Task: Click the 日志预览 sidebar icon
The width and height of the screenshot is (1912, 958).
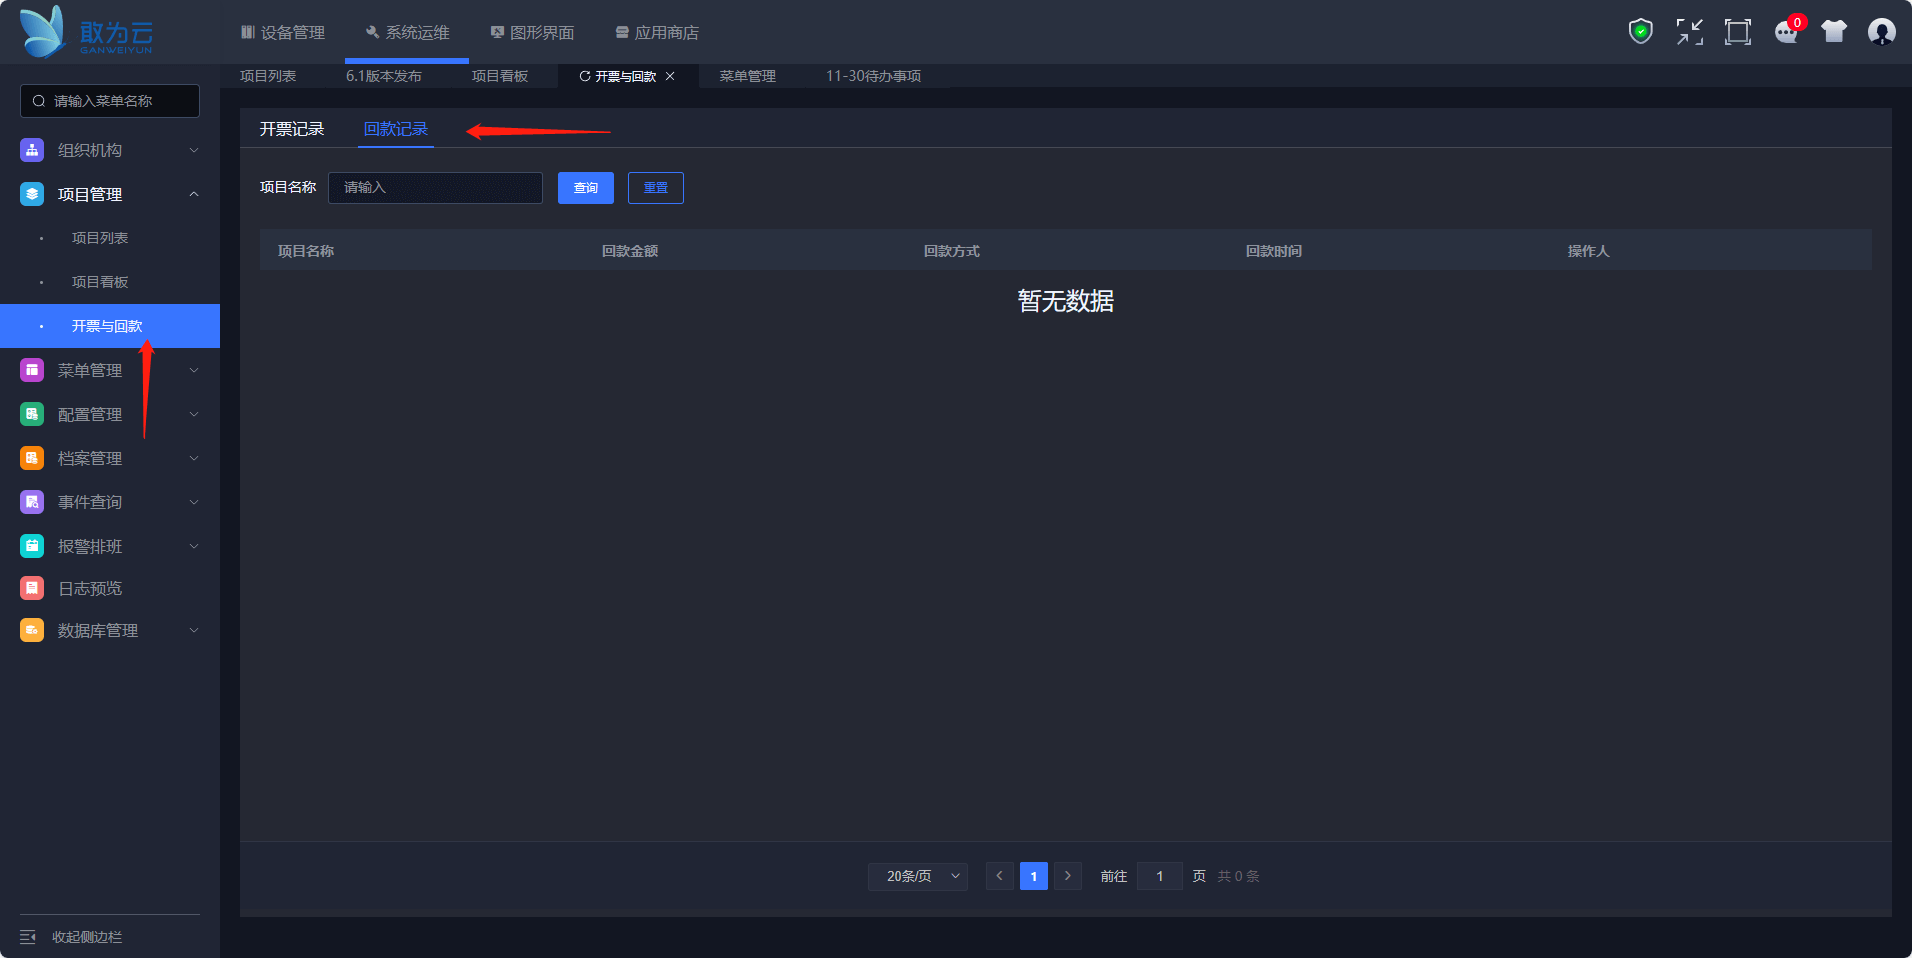Action: click(32, 588)
